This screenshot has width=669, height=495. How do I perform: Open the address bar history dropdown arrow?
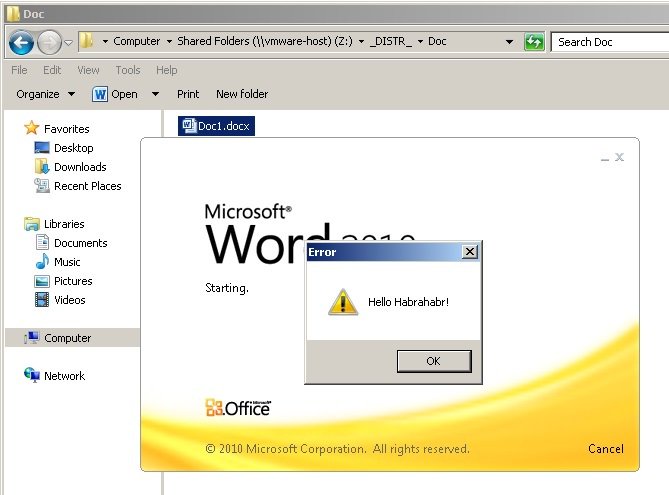509,42
